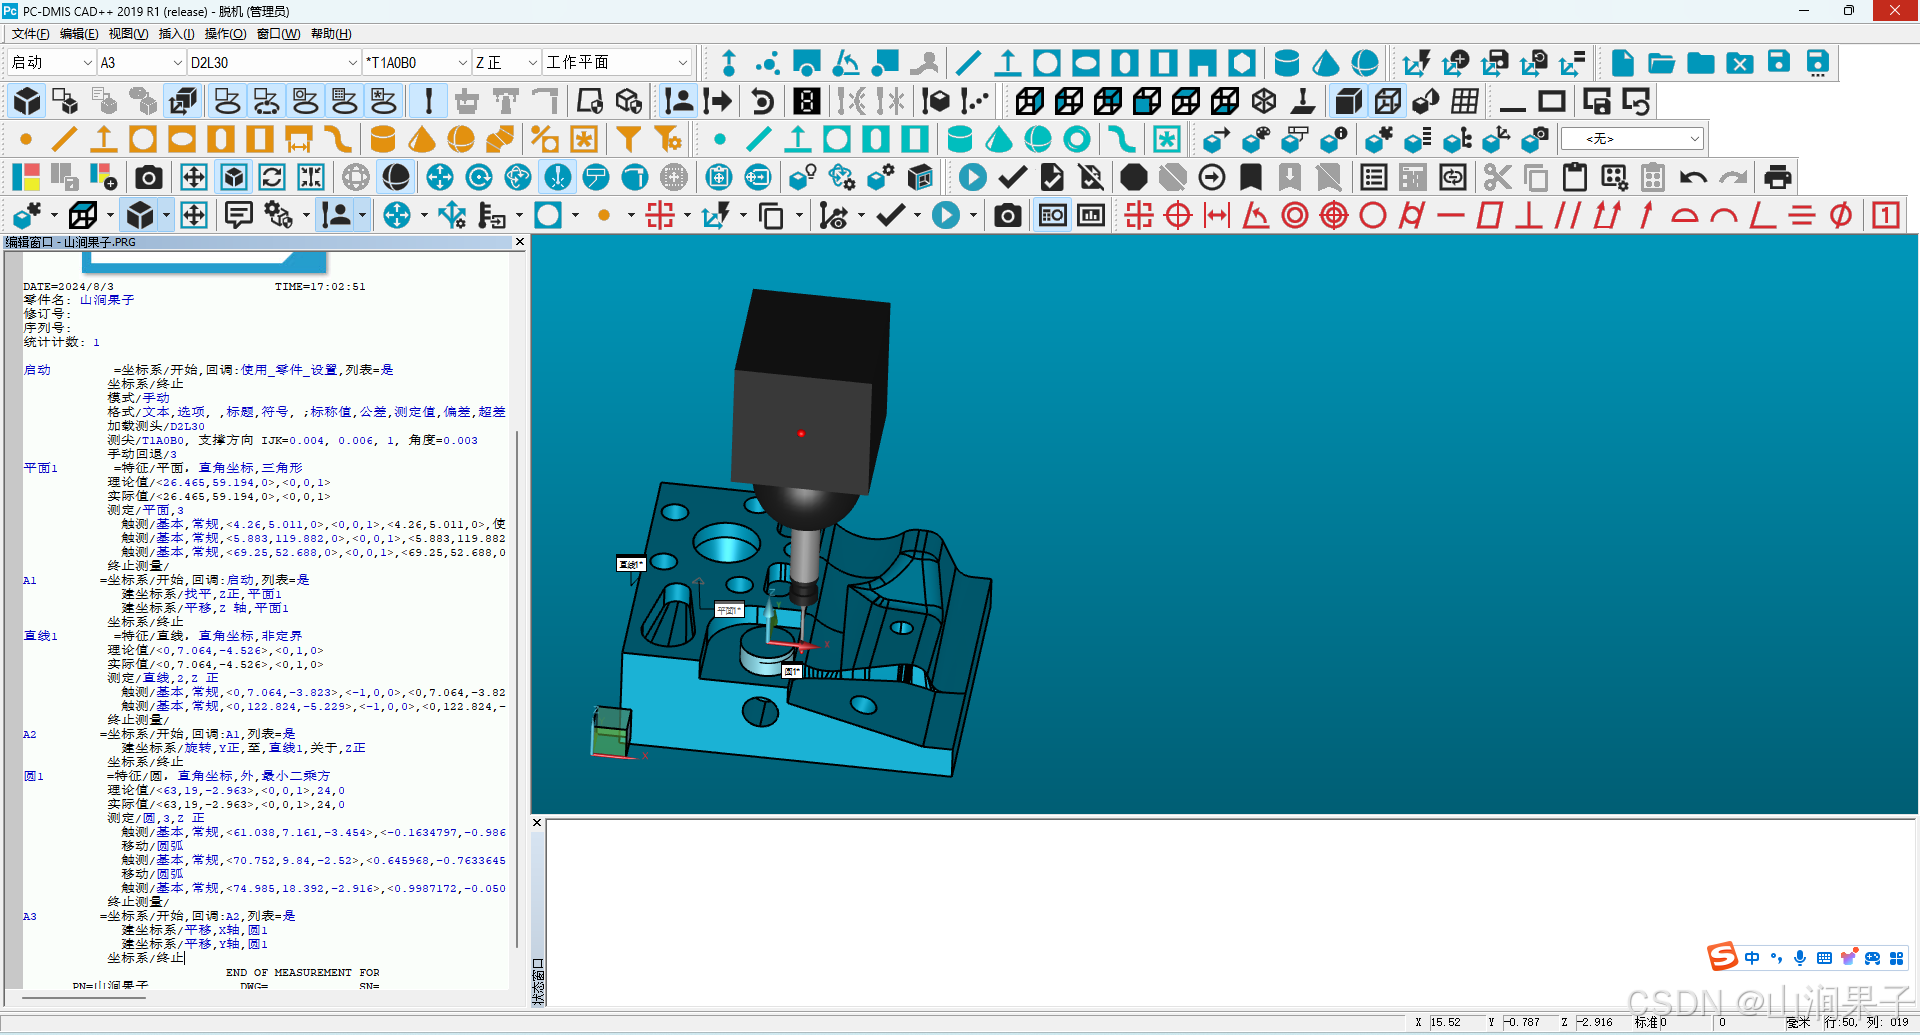Image resolution: width=1920 pixels, height=1035 pixels.
Task: Select the red parallelism dimension icon
Action: click(x=1568, y=215)
